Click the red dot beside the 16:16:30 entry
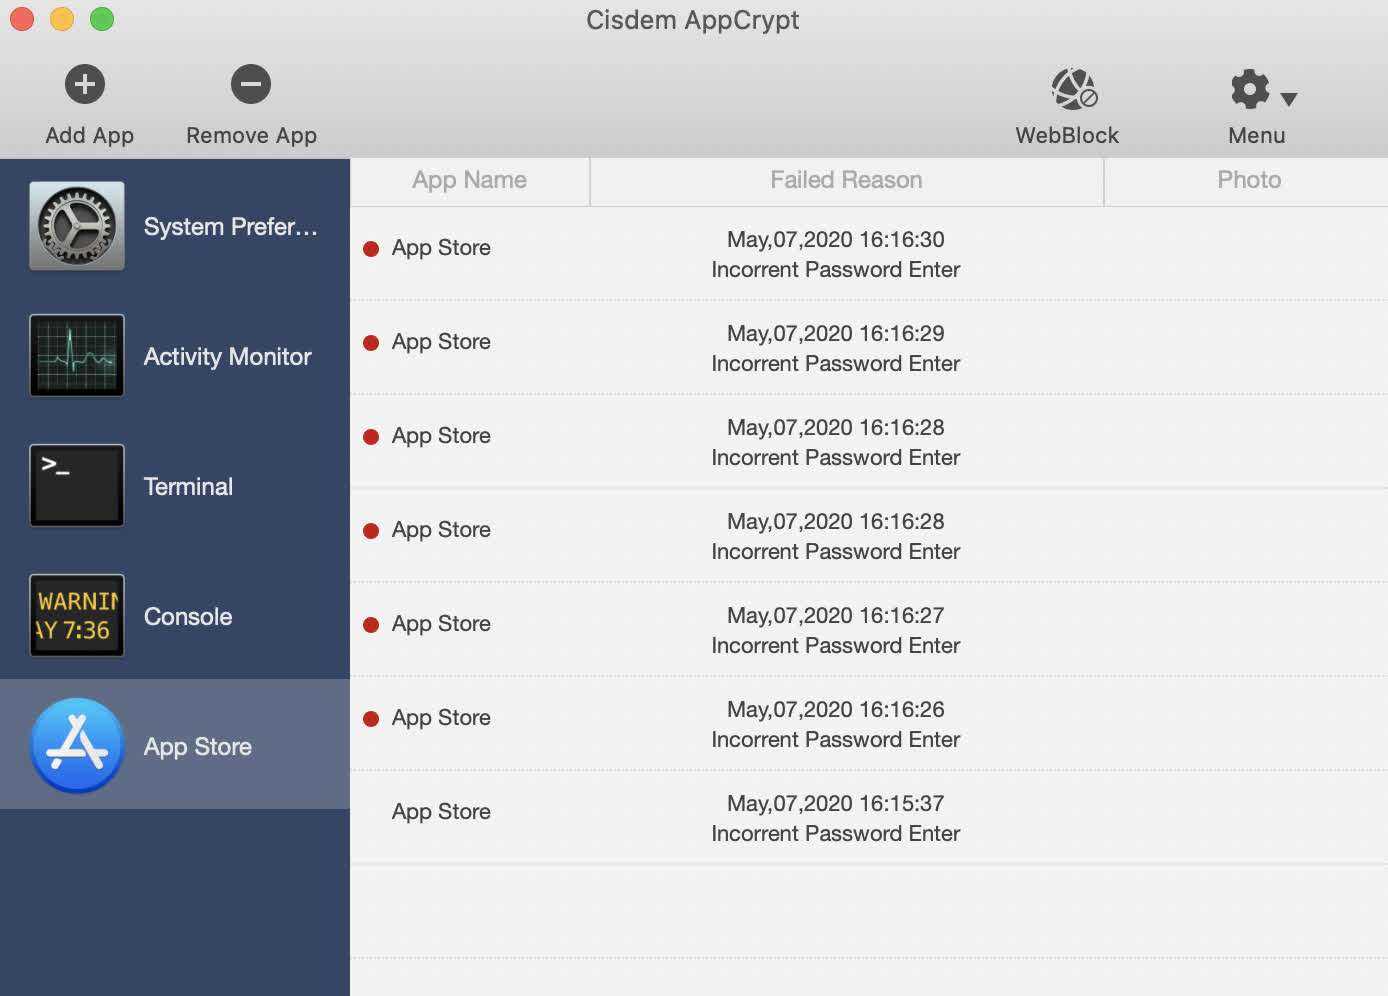1388x996 pixels. (x=371, y=249)
